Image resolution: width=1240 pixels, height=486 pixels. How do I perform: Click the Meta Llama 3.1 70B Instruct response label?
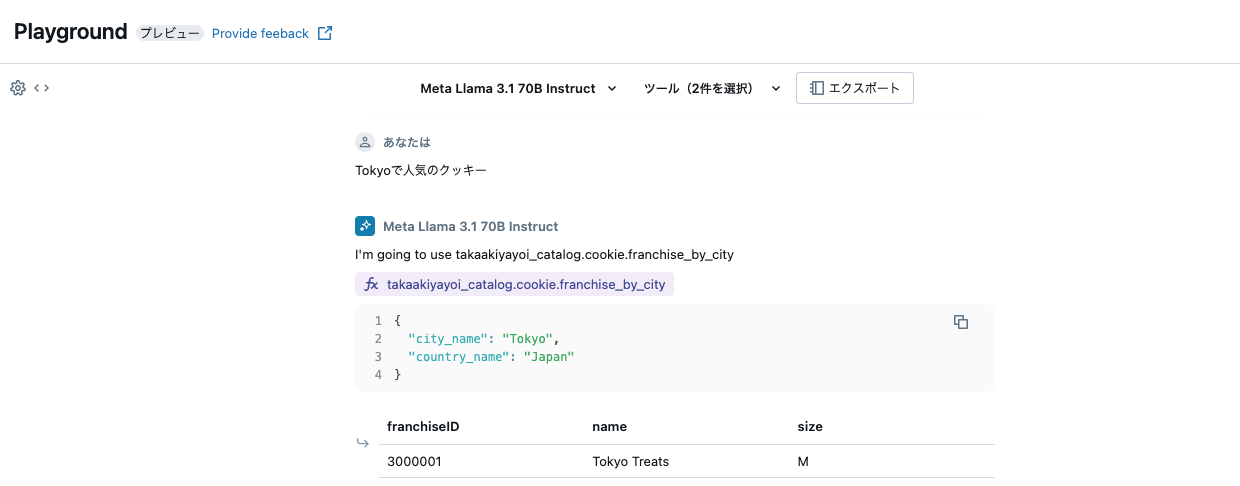coord(471,226)
